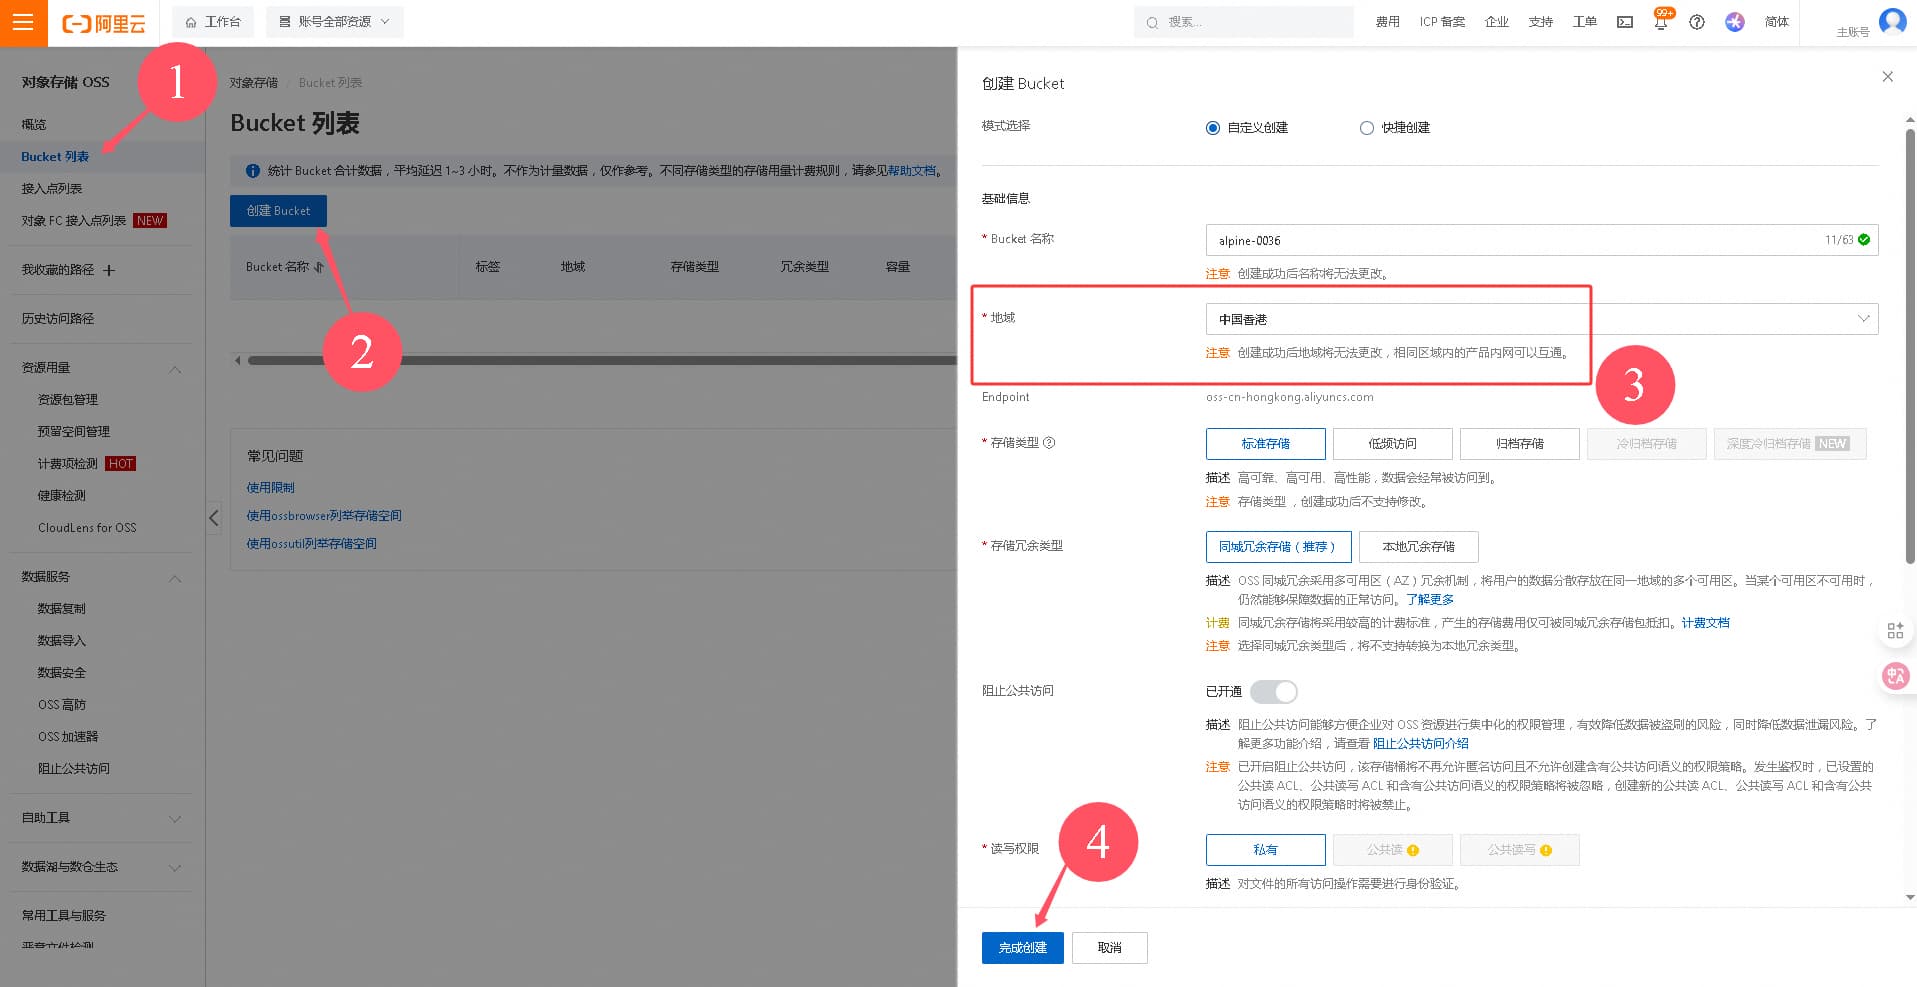The width and height of the screenshot is (1917, 987).
Task: Collapse the 资源用量 sidebar section
Action: [x=175, y=369]
